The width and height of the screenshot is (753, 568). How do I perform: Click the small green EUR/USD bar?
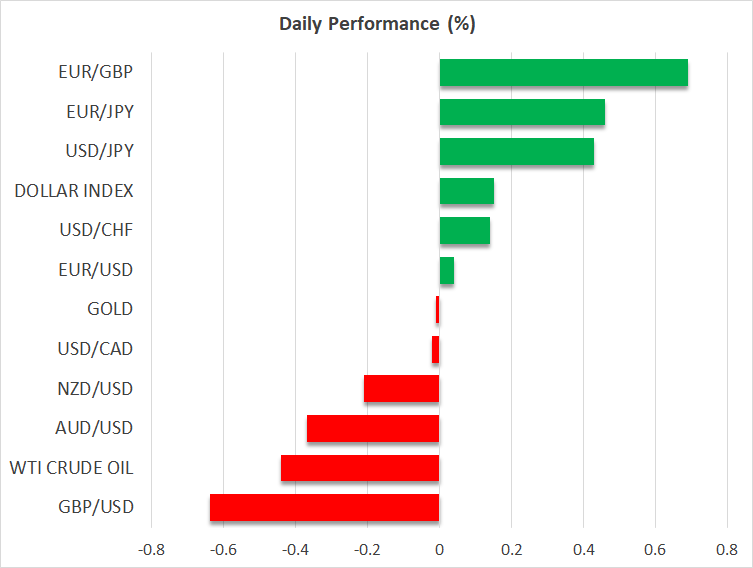(x=446, y=270)
